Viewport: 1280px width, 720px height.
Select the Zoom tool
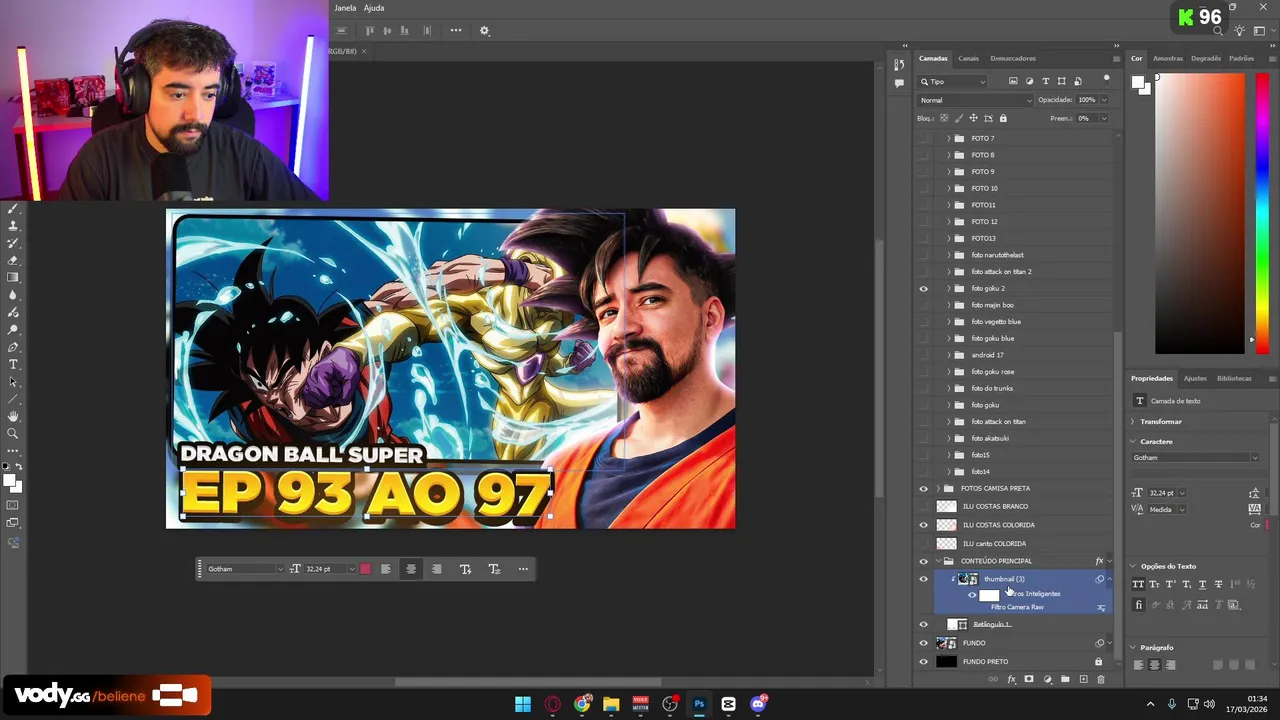click(x=13, y=434)
